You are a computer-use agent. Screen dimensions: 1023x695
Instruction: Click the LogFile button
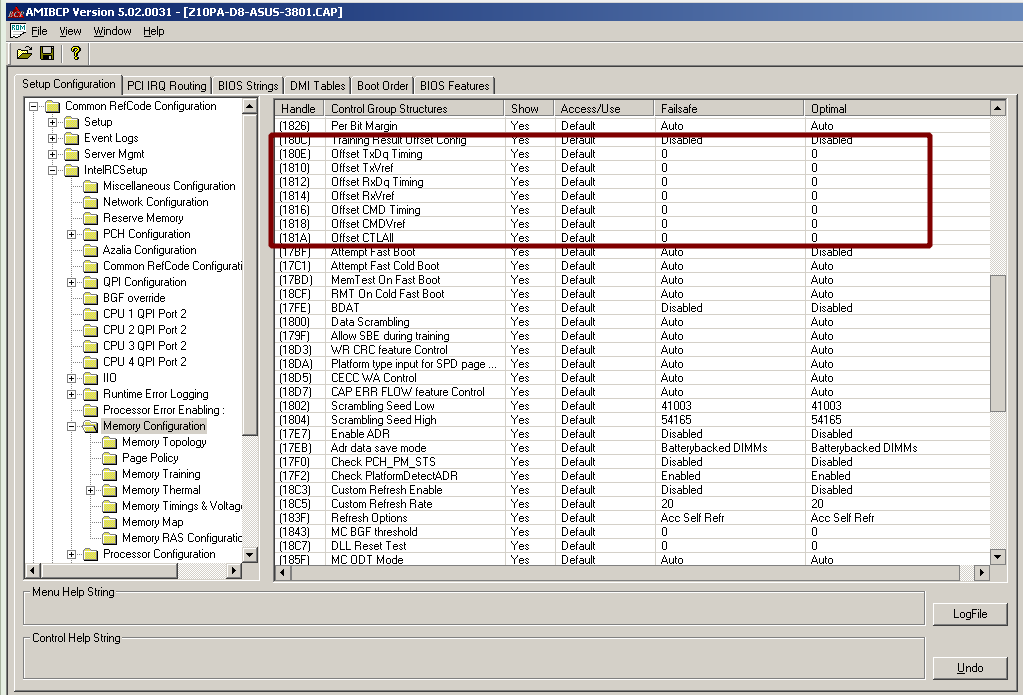pos(969,614)
